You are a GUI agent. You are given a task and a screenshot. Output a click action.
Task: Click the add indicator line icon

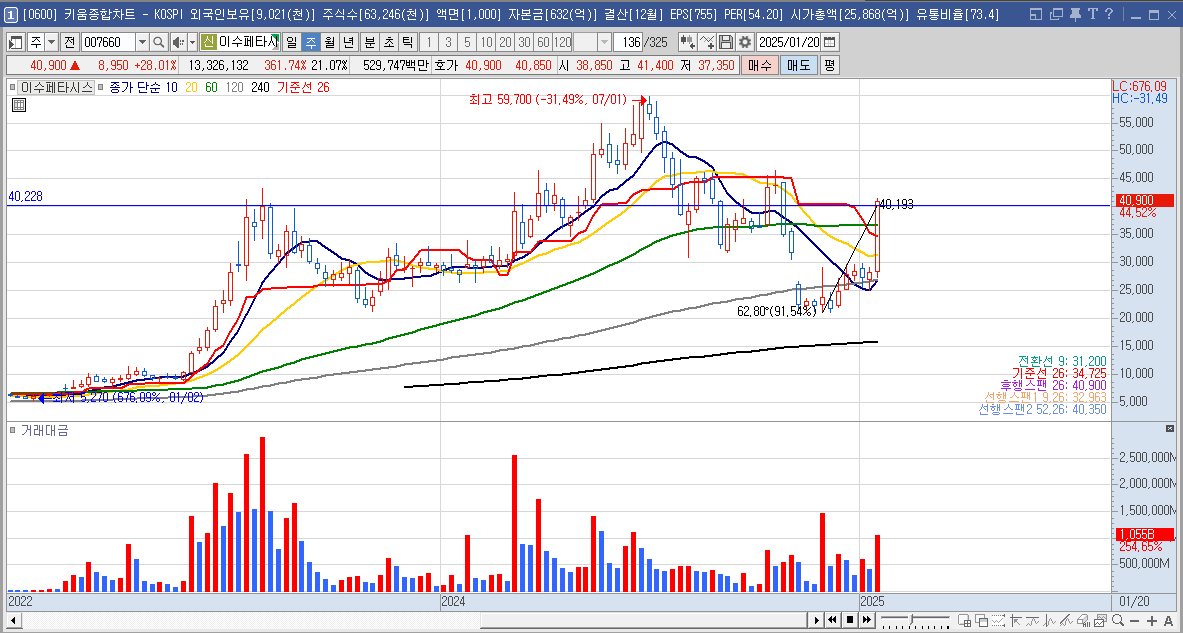click(707, 42)
